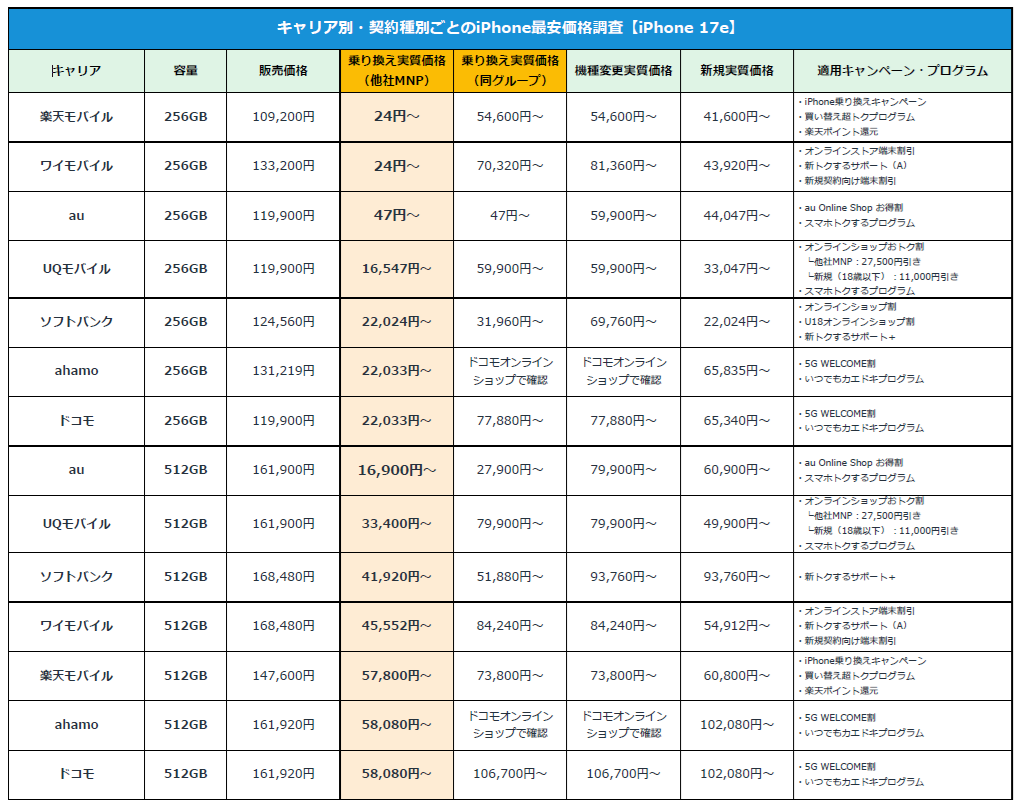Click the キャリア column header
Screen dimensions: 1021x807
pyautogui.click(x=76, y=71)
